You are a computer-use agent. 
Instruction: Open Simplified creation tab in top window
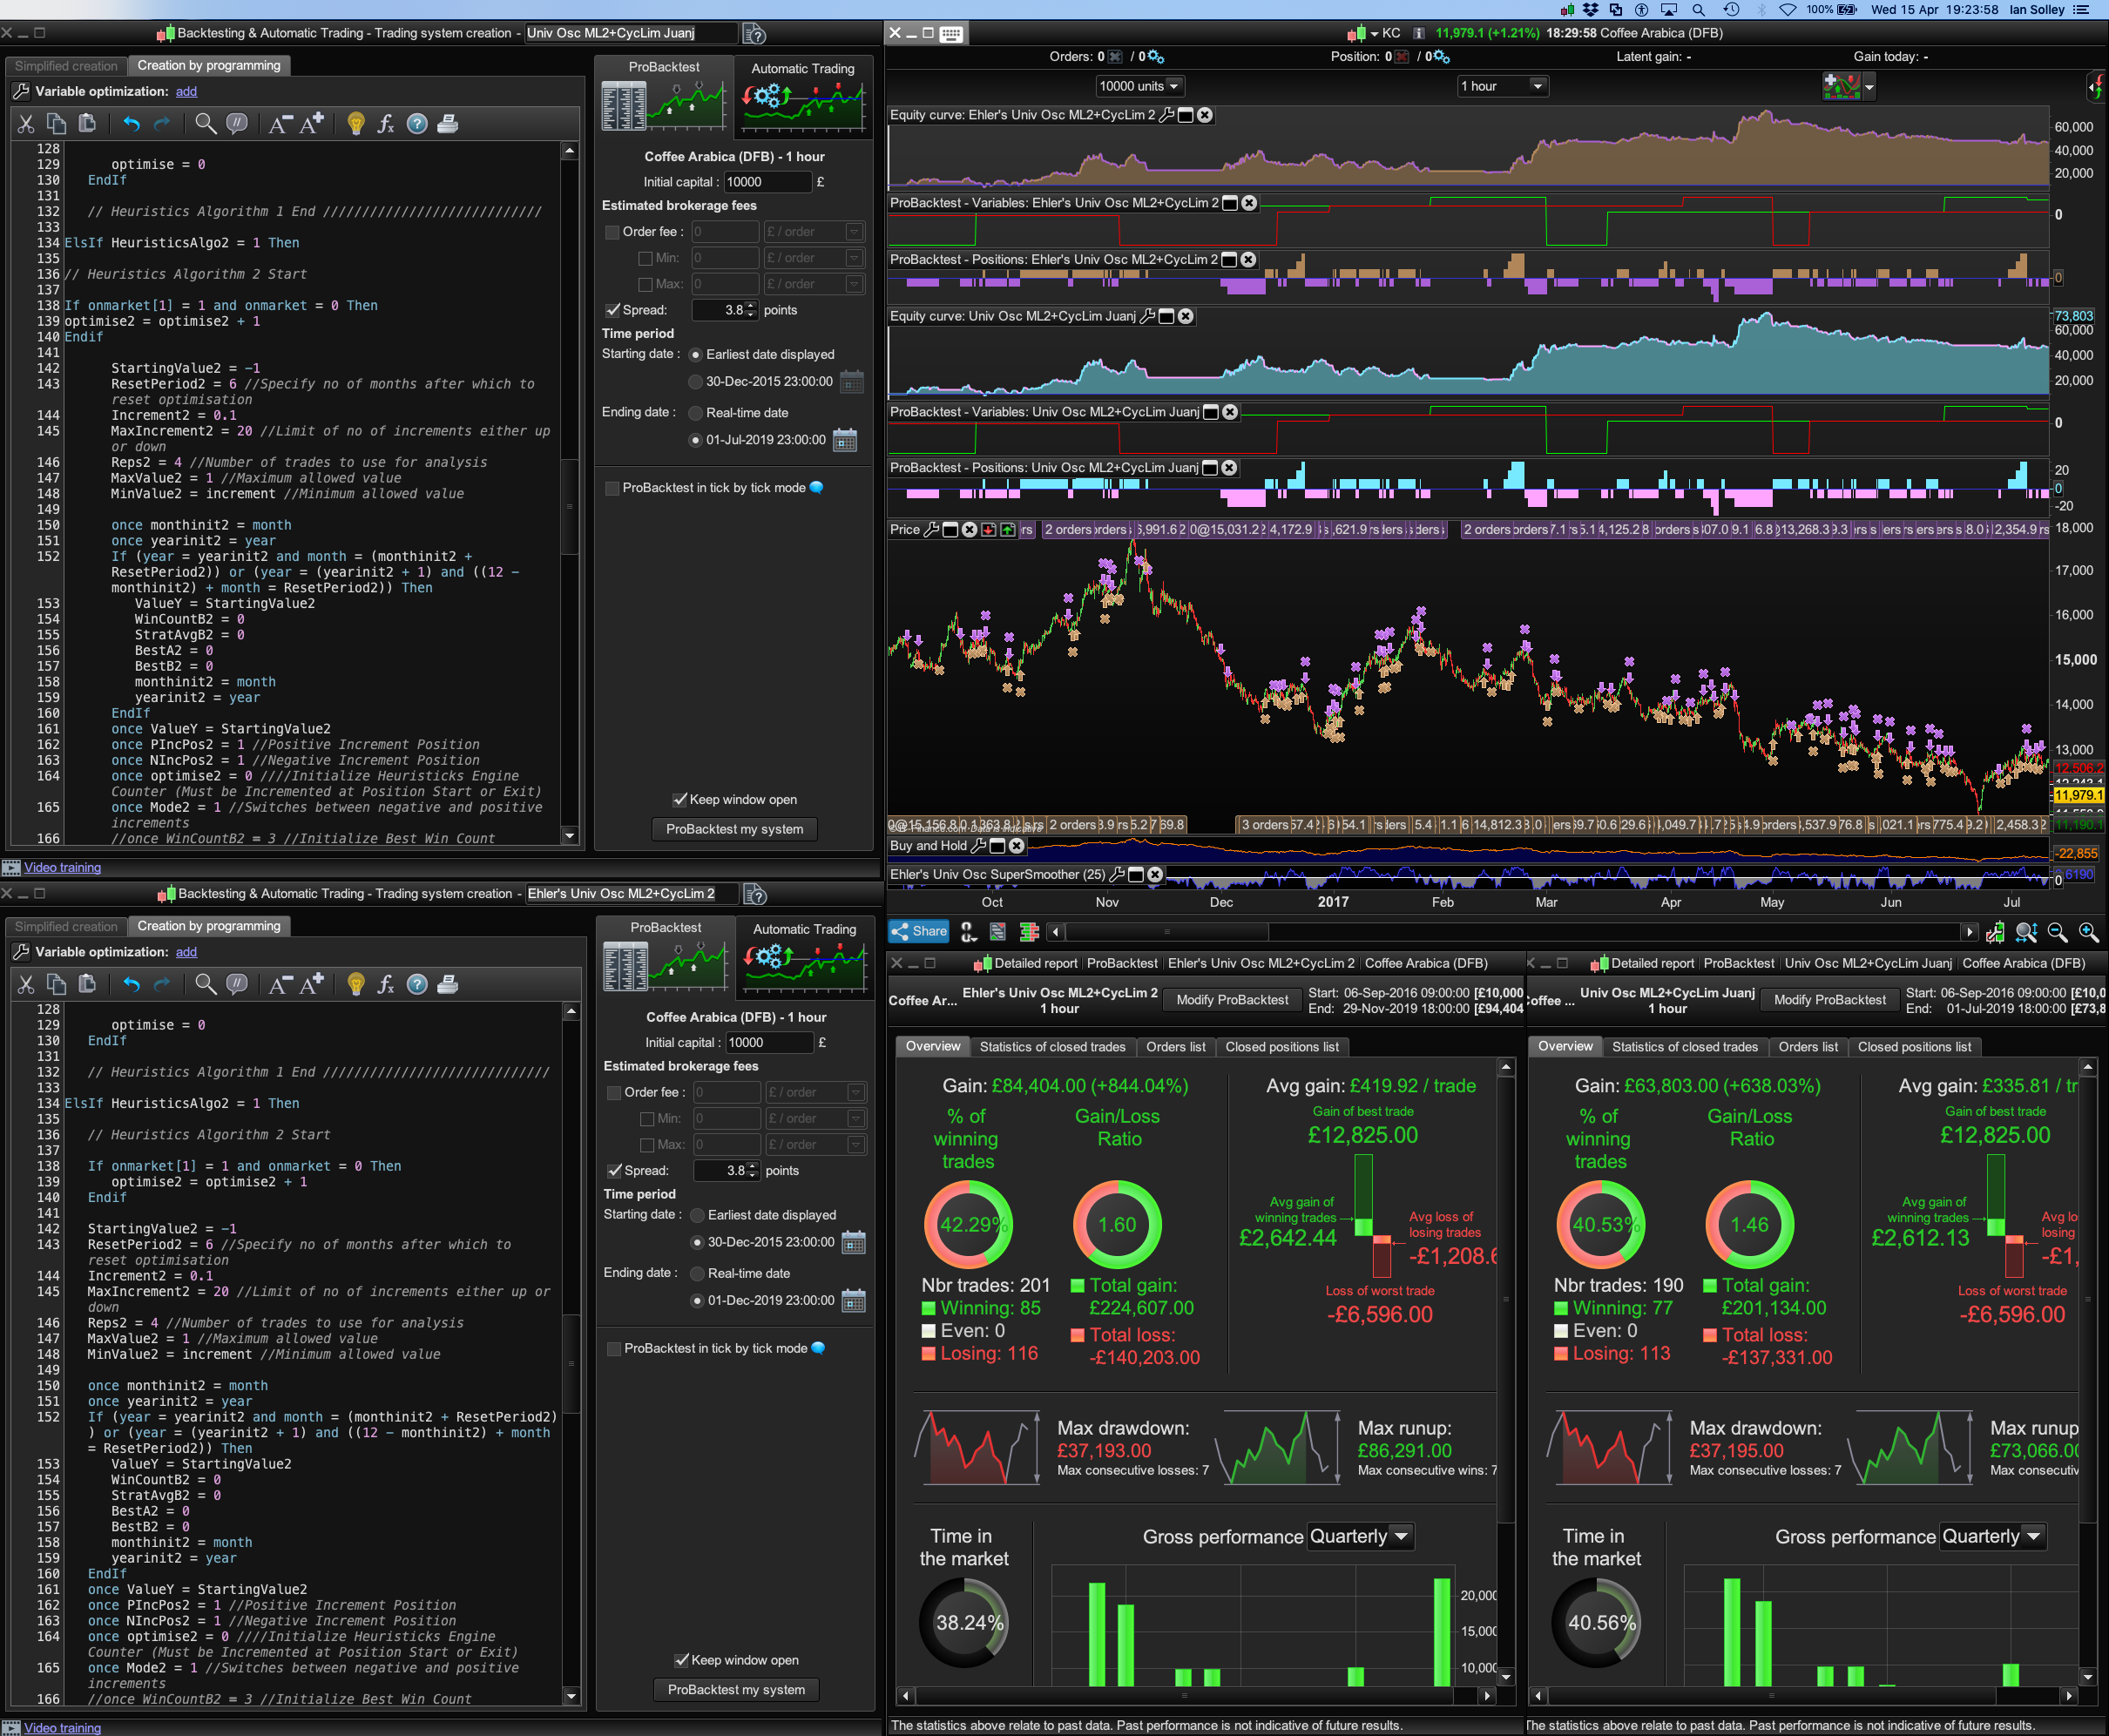(66, 66)
